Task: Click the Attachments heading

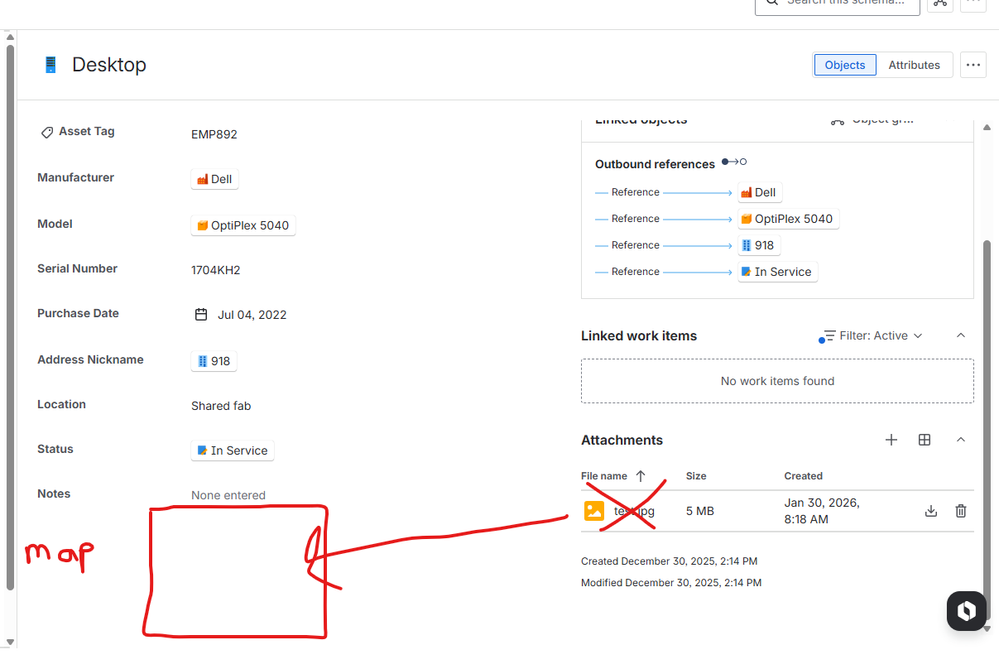Action: point(621,440)
